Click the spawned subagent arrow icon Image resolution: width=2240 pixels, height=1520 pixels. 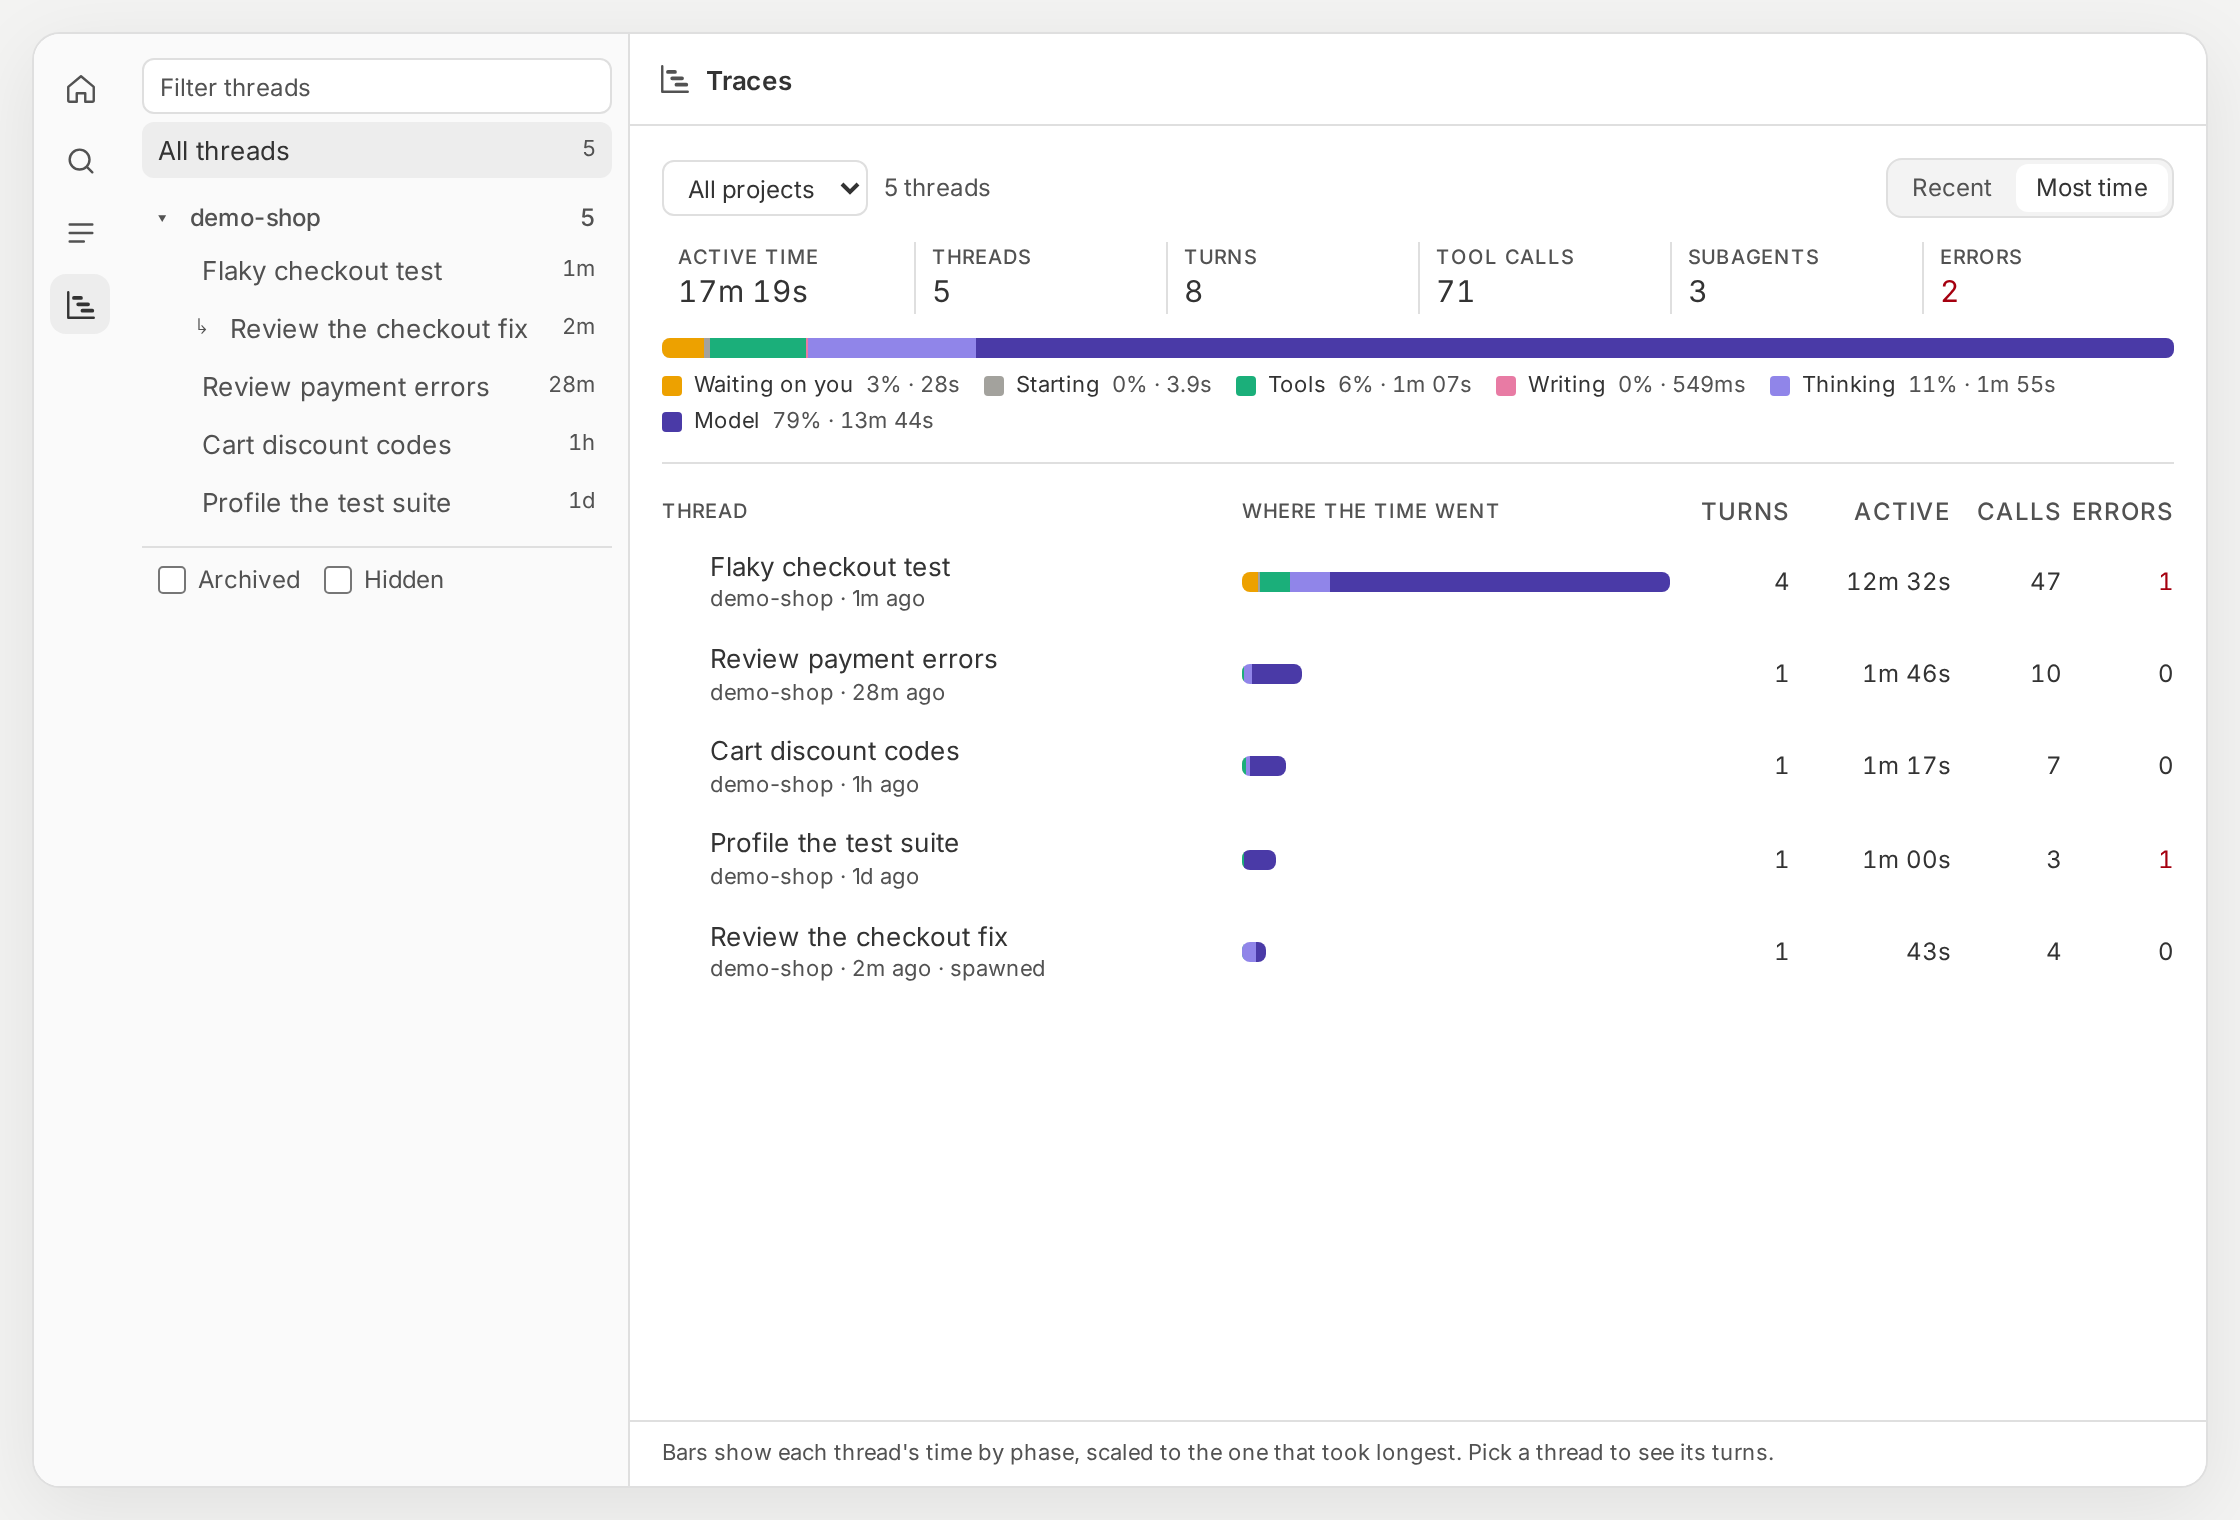point(202,327)
